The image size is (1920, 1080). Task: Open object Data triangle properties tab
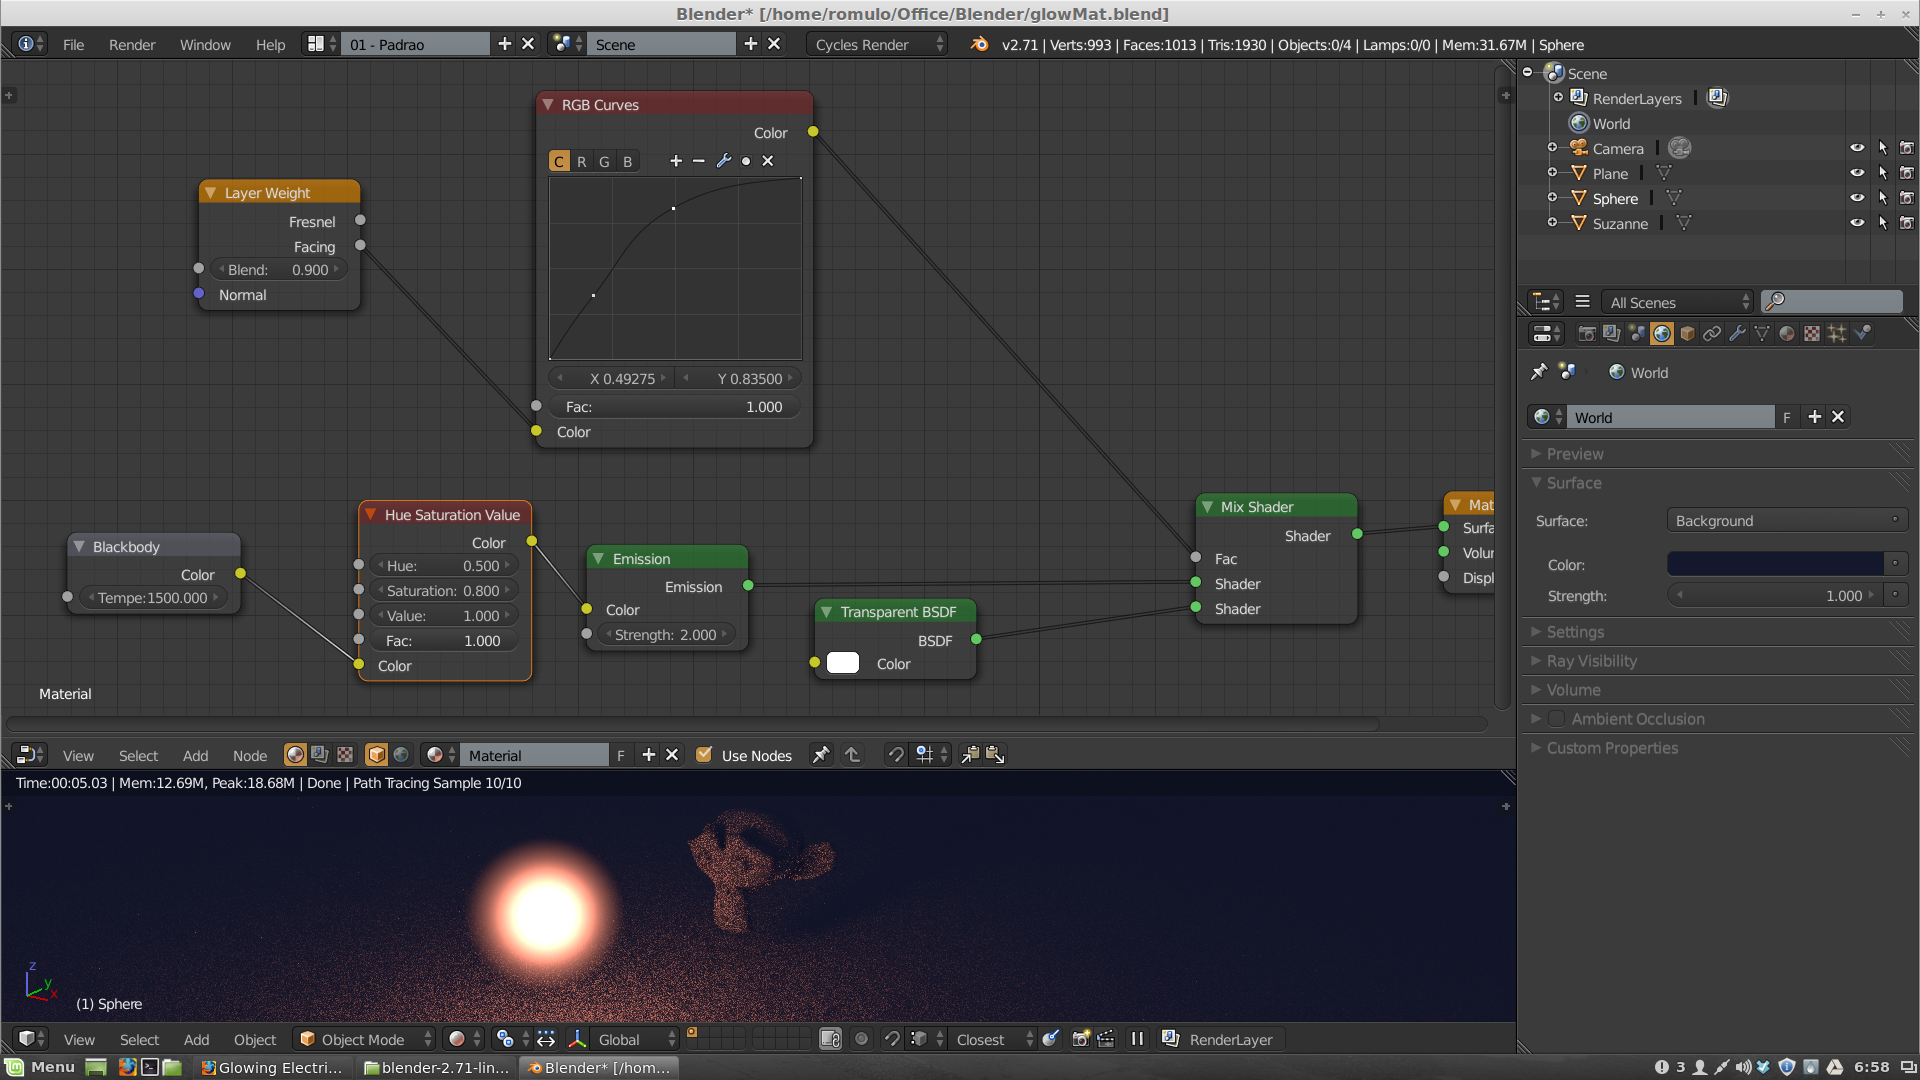coord(1762,334)
